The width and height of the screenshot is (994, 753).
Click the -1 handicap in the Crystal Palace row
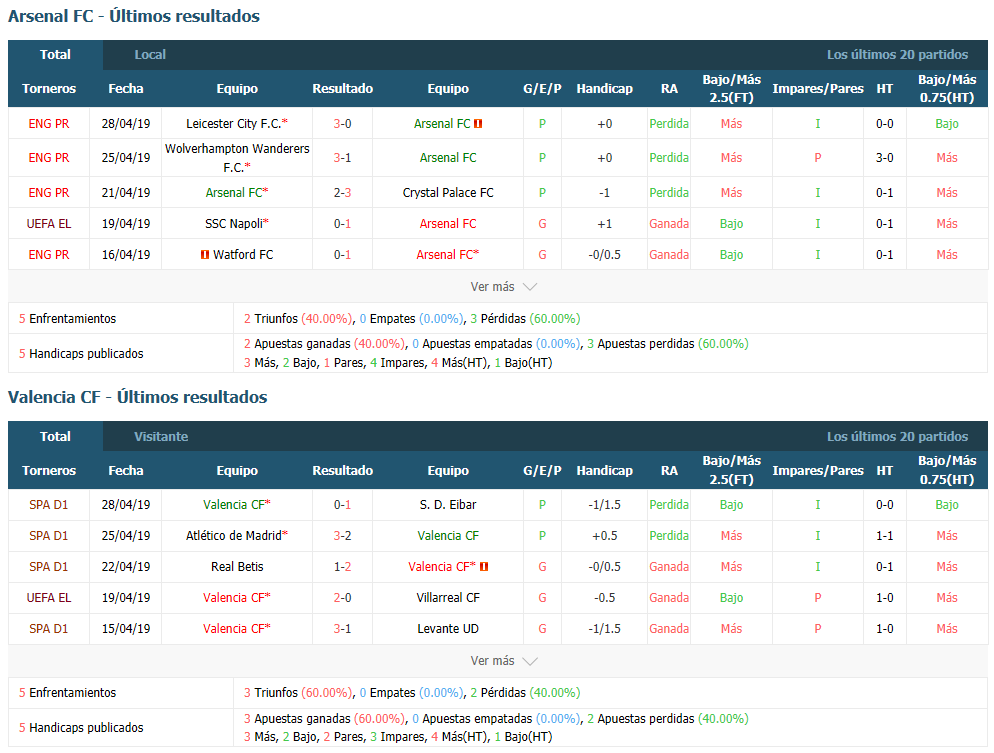(x=604, y=193)
